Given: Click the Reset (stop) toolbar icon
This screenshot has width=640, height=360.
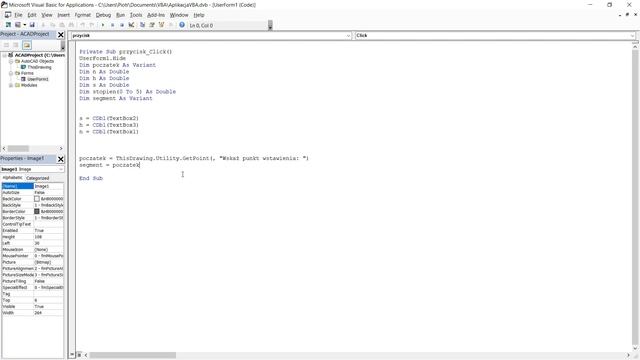Looking at the screenshot, I should click(122, 25).
